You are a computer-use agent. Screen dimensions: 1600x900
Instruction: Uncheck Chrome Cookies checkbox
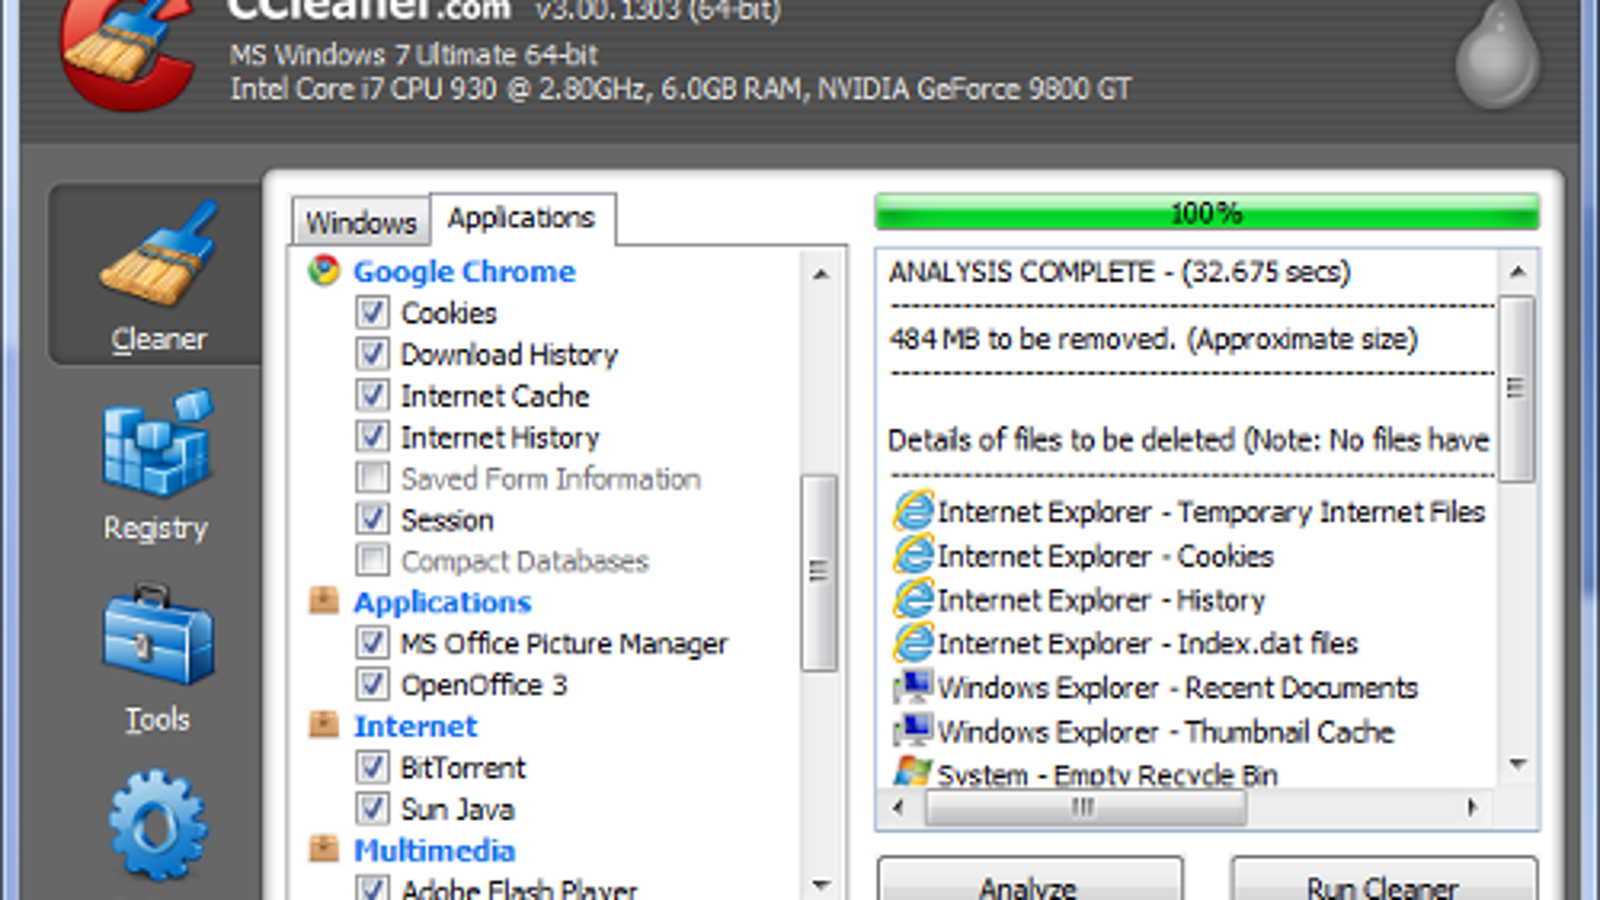(x=372, y=312)
